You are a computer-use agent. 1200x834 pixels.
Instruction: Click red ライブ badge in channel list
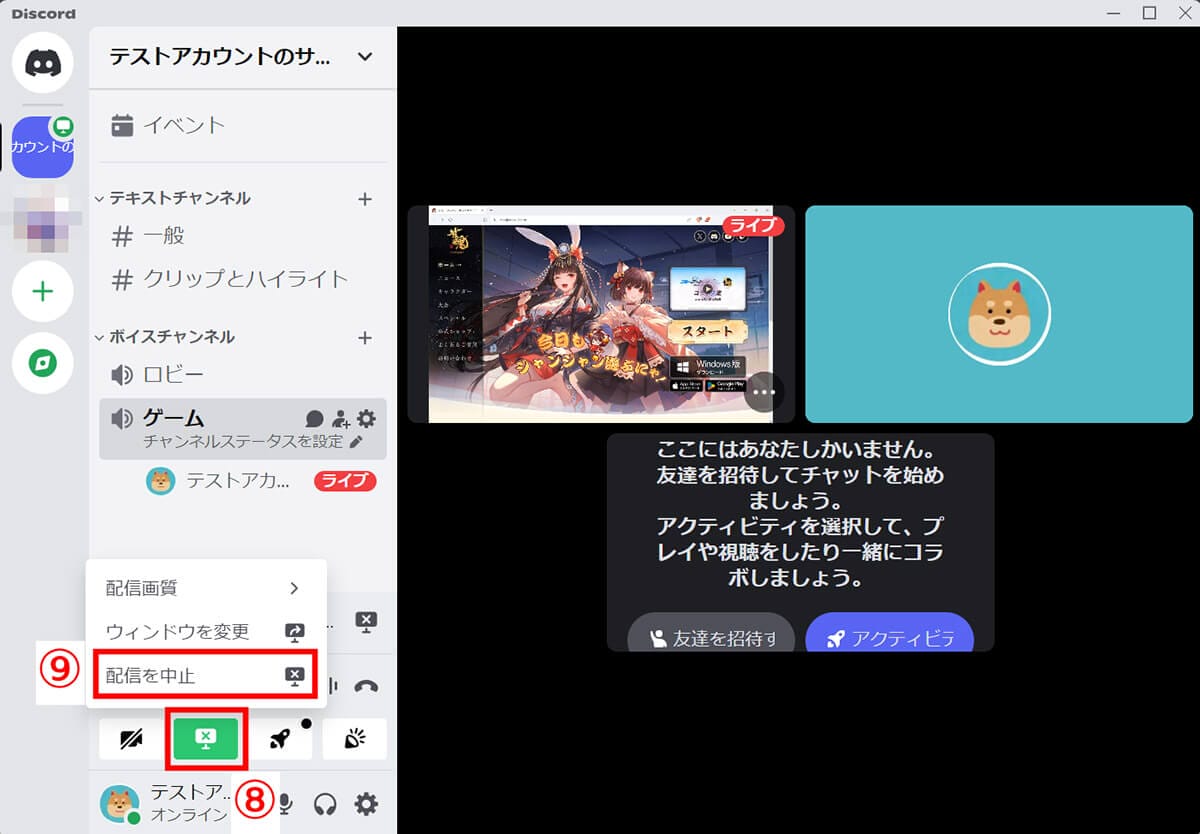point(345,481)
